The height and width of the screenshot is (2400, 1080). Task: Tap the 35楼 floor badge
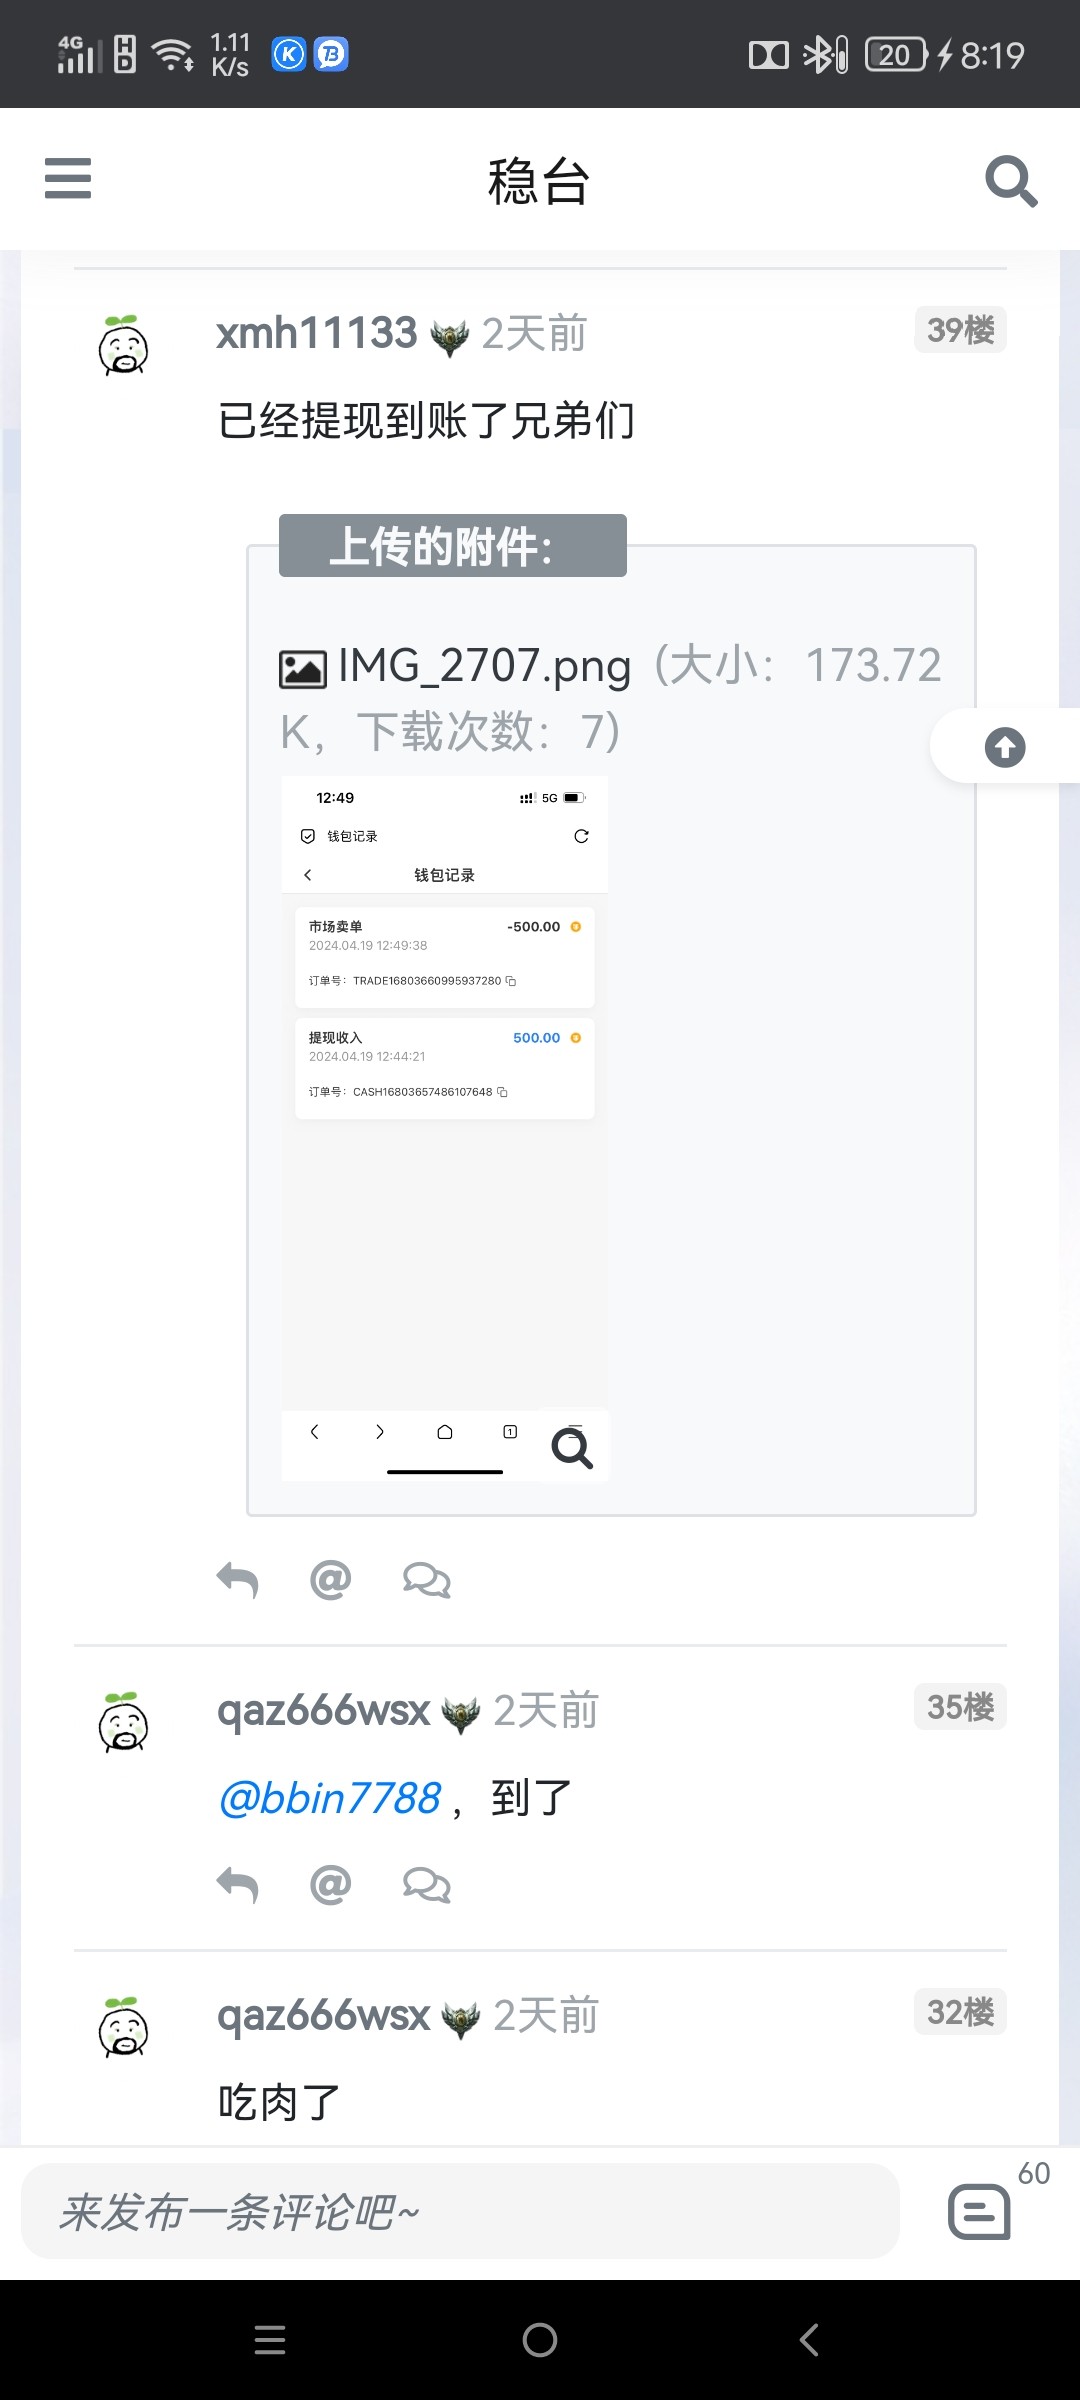click(960, 1707)
